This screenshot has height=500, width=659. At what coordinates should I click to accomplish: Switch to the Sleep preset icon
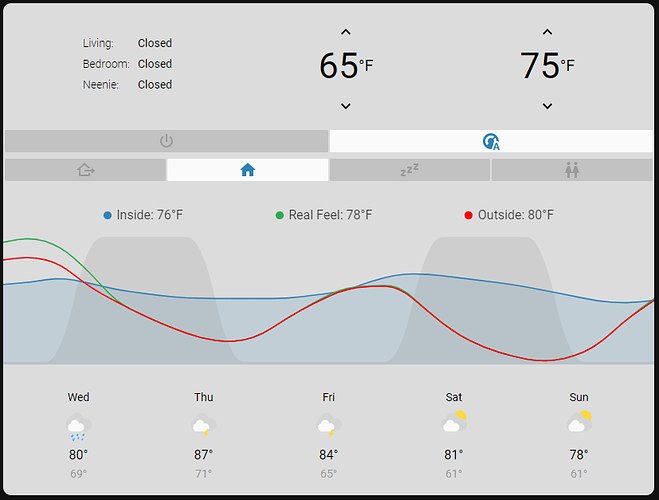click(x=409, y=170)
